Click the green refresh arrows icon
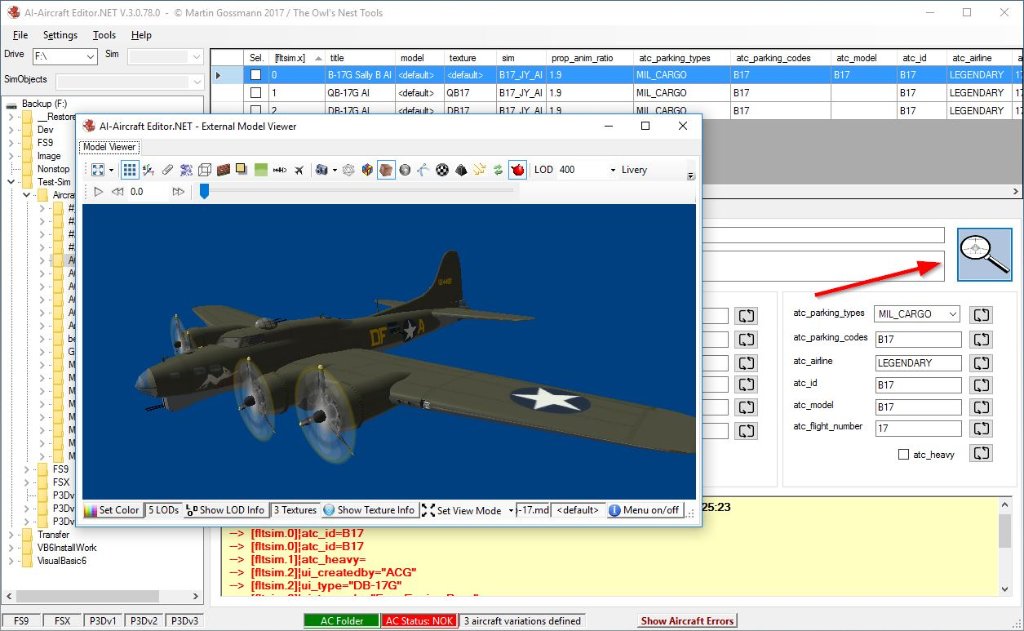The image size is (1024, 631). click(498, 170)
